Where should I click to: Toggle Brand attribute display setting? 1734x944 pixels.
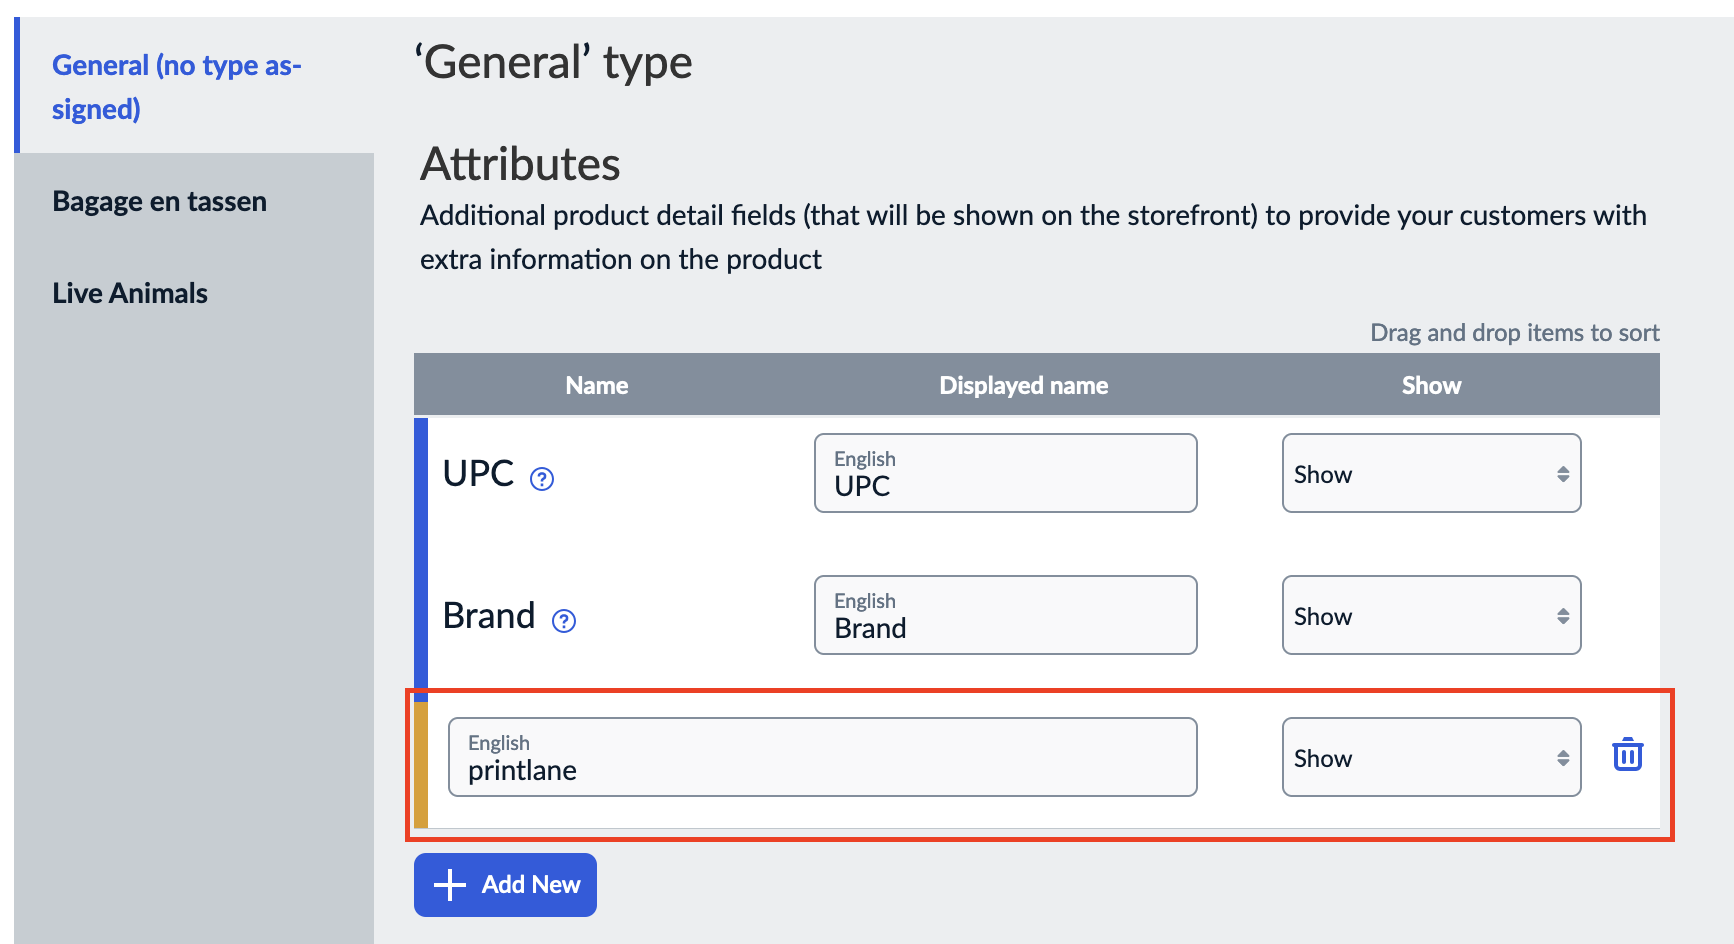tap(1430, 615)
